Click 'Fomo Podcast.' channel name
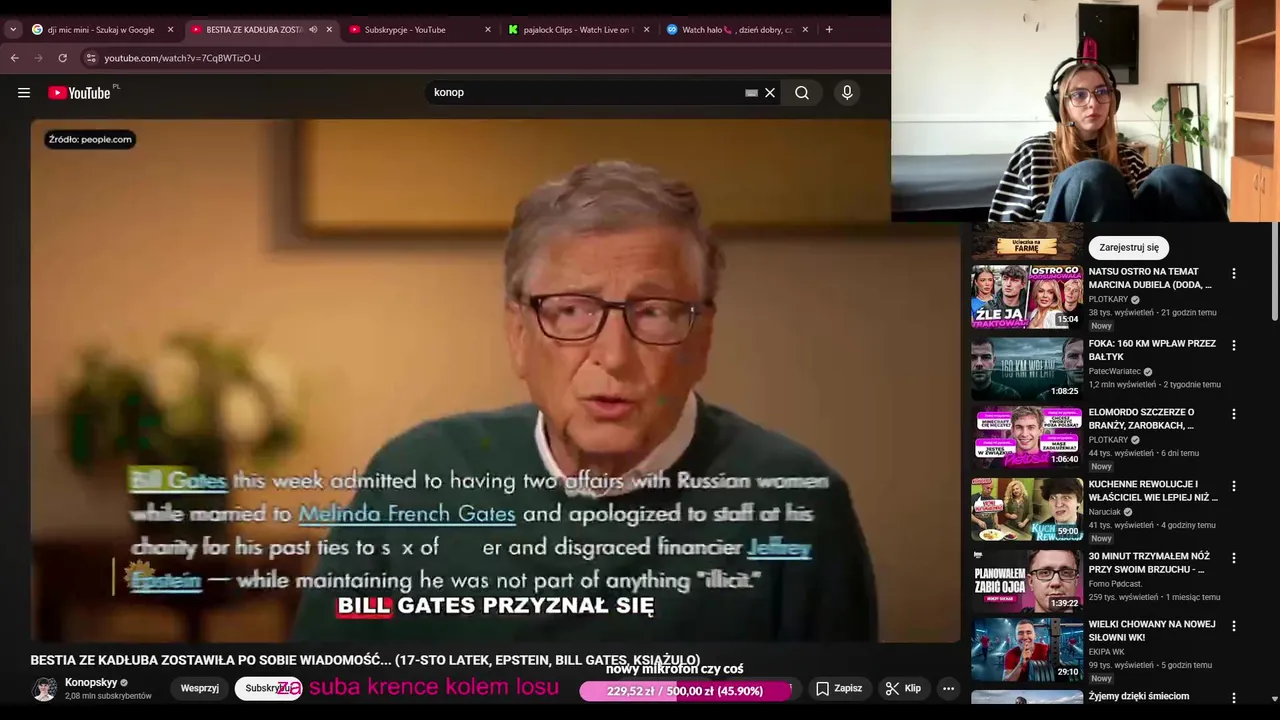This screenshot has height=720, width=1280. [x=1116, y=583]
